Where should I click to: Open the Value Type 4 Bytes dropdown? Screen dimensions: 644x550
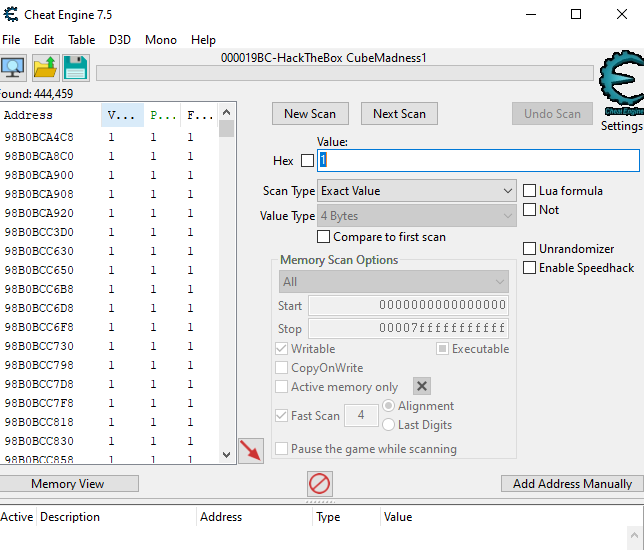(x=416, y=216)
